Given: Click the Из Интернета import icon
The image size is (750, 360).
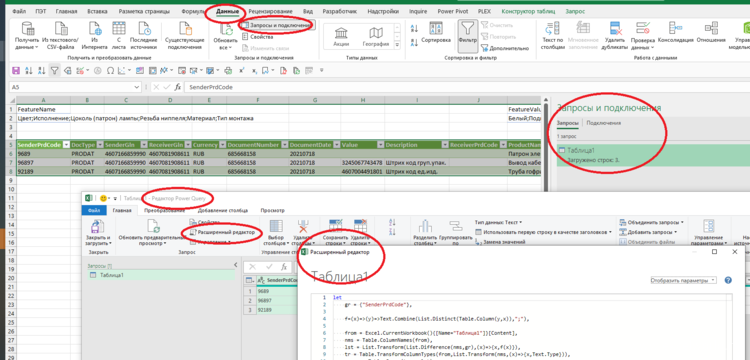Looking at the screenshot, I should coord(94,29).
